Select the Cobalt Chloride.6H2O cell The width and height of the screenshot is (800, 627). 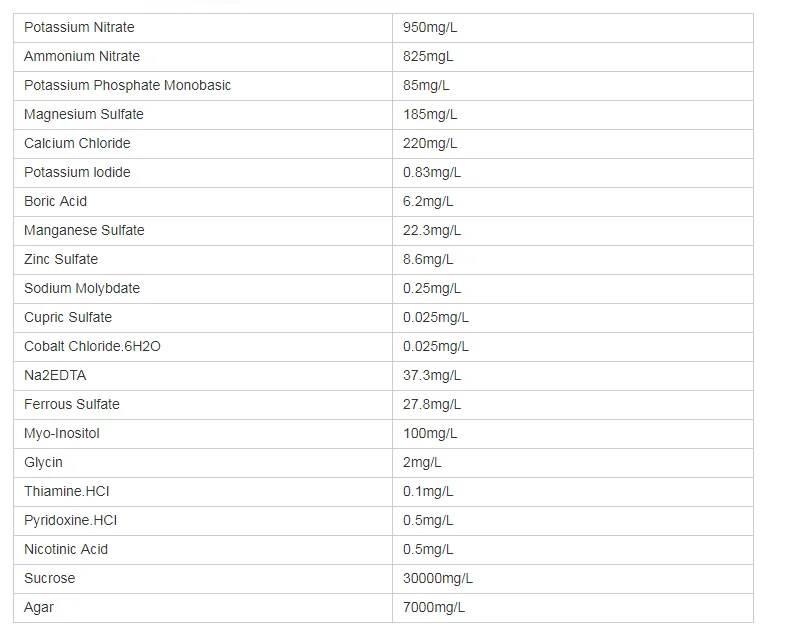point(92,346)
